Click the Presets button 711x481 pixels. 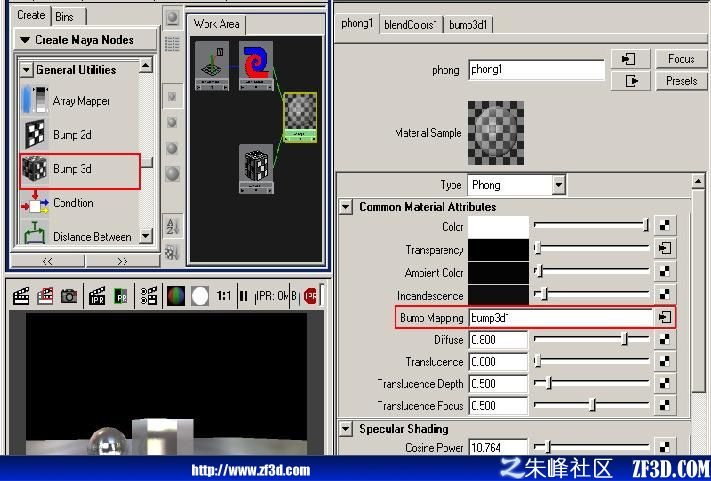(x=681, y=81)
